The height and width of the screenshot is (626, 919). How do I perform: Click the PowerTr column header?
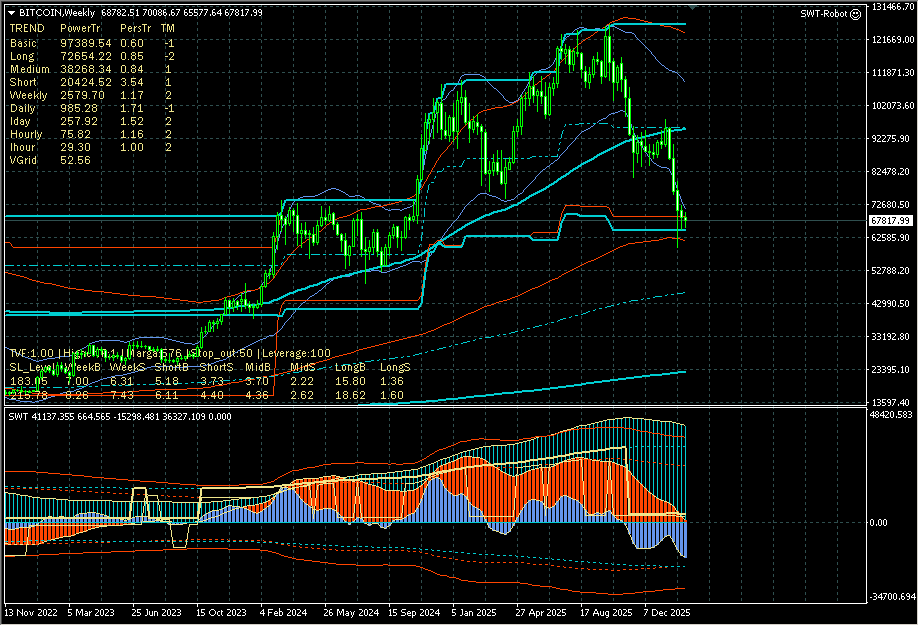click(80, 28)
